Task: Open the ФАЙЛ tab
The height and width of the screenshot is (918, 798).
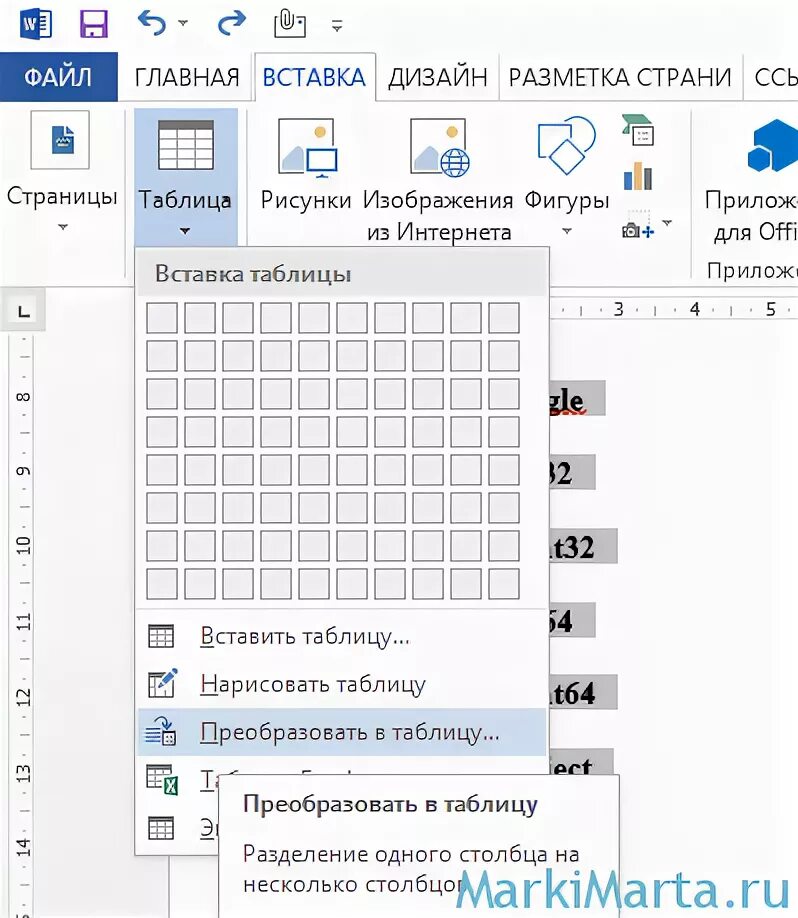Action: click(x=59, y=77)
